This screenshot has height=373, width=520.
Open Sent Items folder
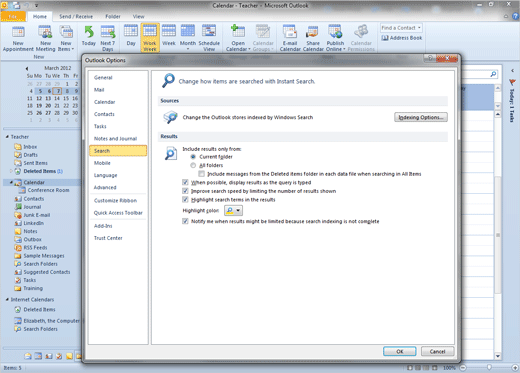pyautogui.click(x=35, y=163)
